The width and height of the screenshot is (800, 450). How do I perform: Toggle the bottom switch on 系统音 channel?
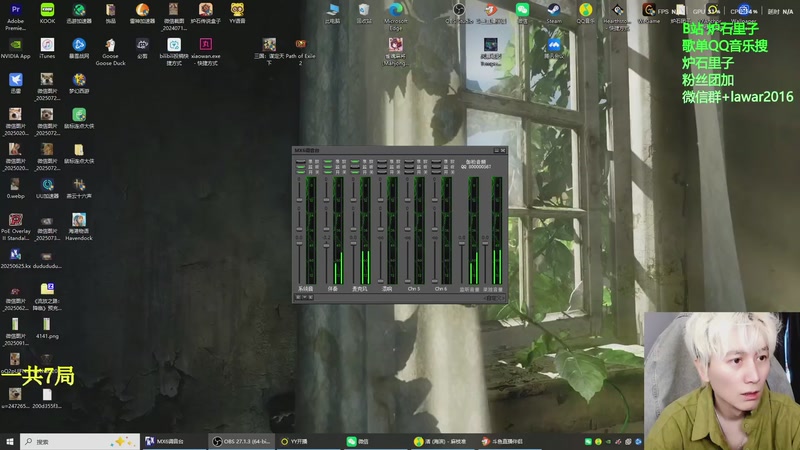(x=301, y=172)
